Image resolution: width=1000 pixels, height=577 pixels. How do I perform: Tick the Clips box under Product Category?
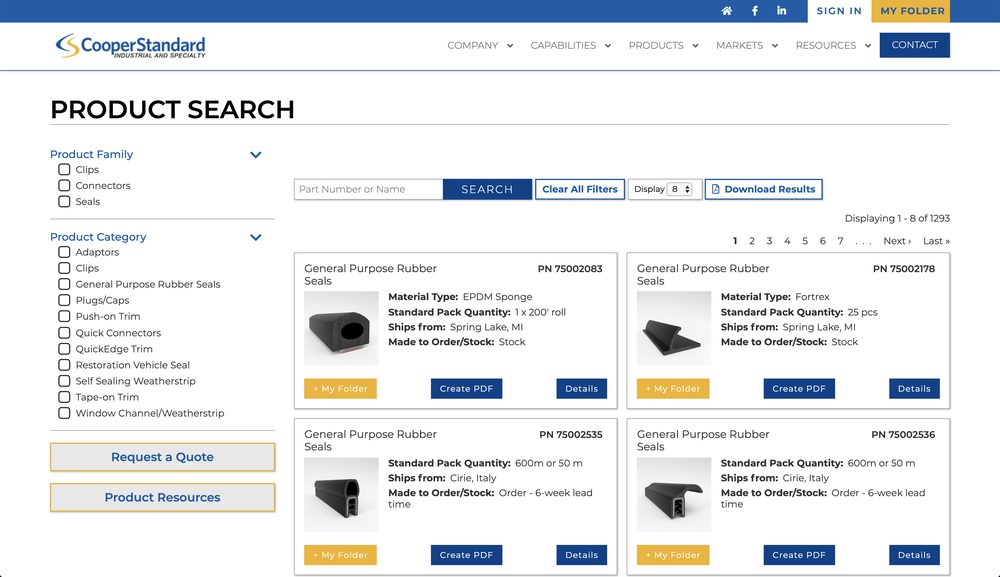pyautogui.click(x=64, y=268)
